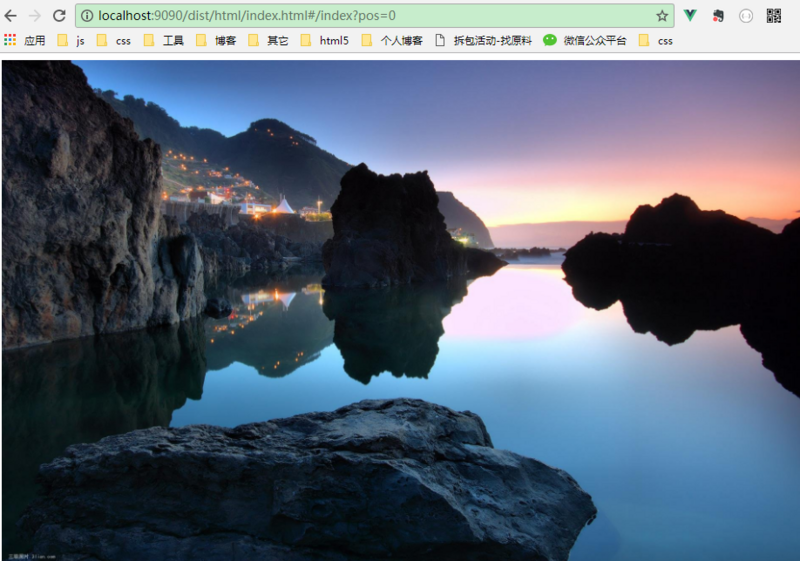Open the 博客 bookmark folder

pos(216,40)
